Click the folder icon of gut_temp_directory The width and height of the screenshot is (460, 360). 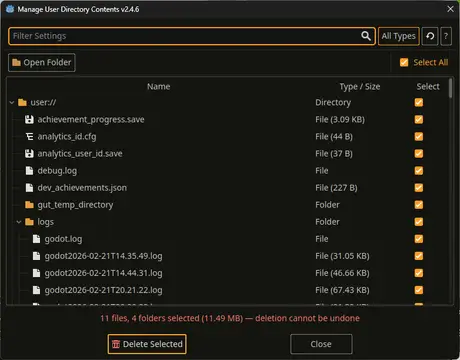pos(29,205)
